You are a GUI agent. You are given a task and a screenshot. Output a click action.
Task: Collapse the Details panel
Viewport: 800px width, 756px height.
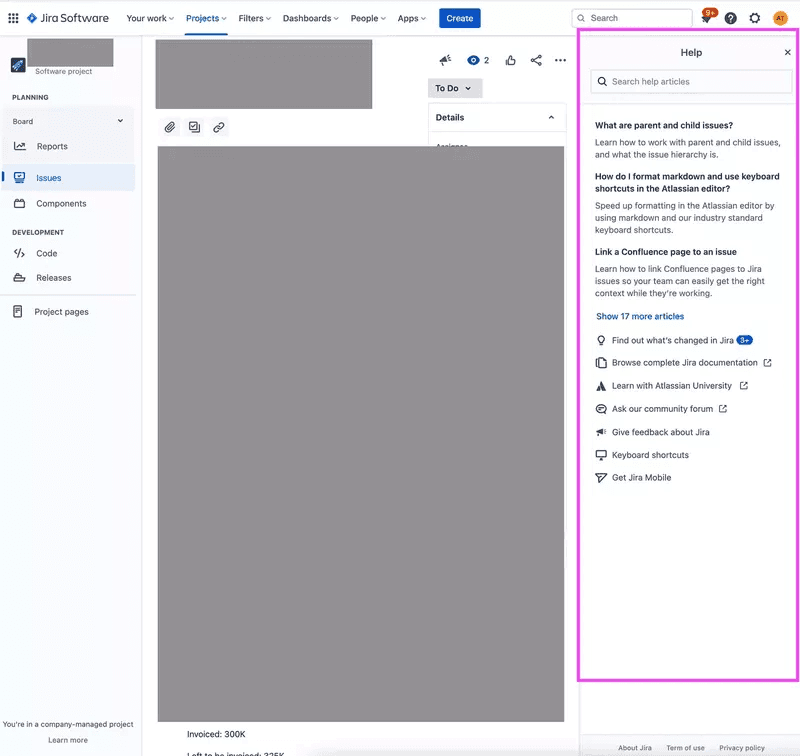click(553, 117)
